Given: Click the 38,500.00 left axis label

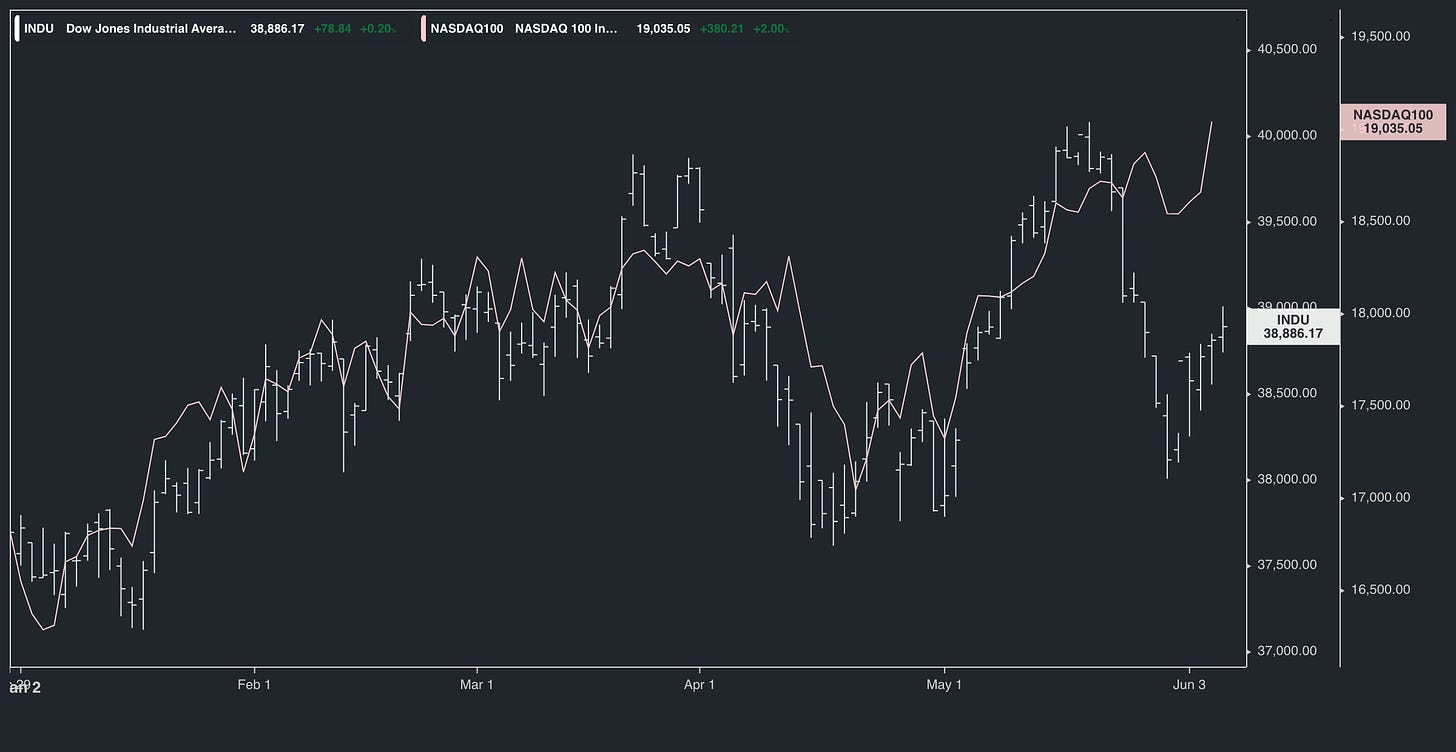Looking at the screenshot, I should [x=1287, y=393].
